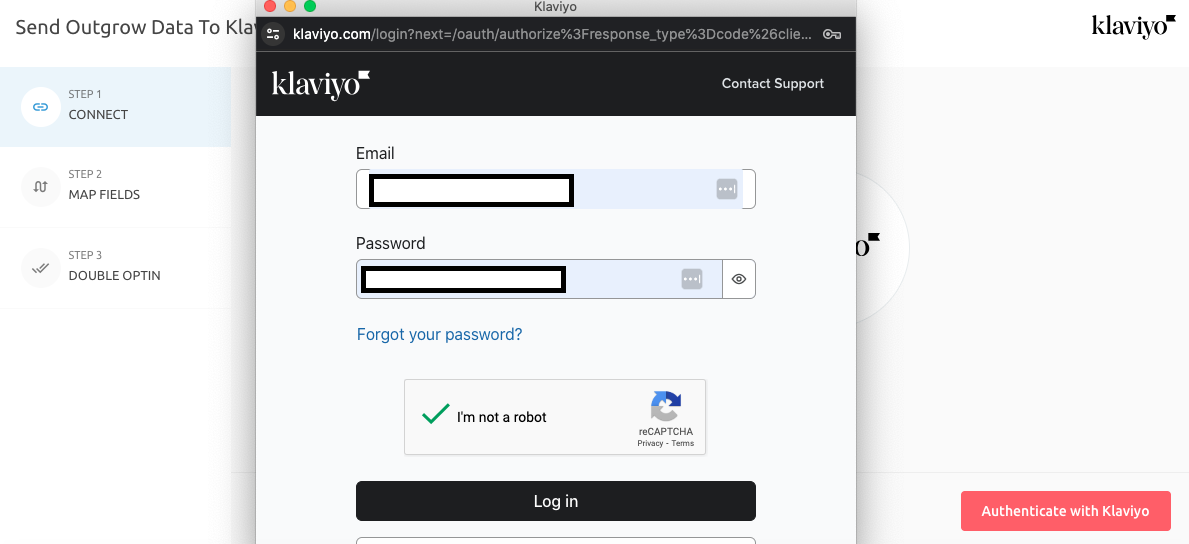
Task: Click the Step 1 Connect link icon
Action: tap(41, 105)
